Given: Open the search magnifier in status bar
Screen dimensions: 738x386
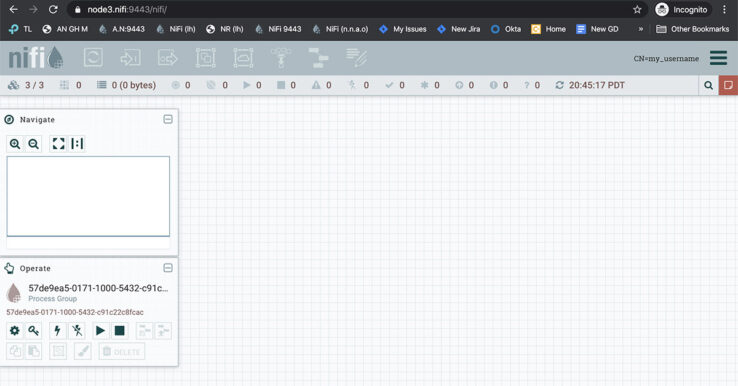Looking at the screenshot, I should (708, 85).
